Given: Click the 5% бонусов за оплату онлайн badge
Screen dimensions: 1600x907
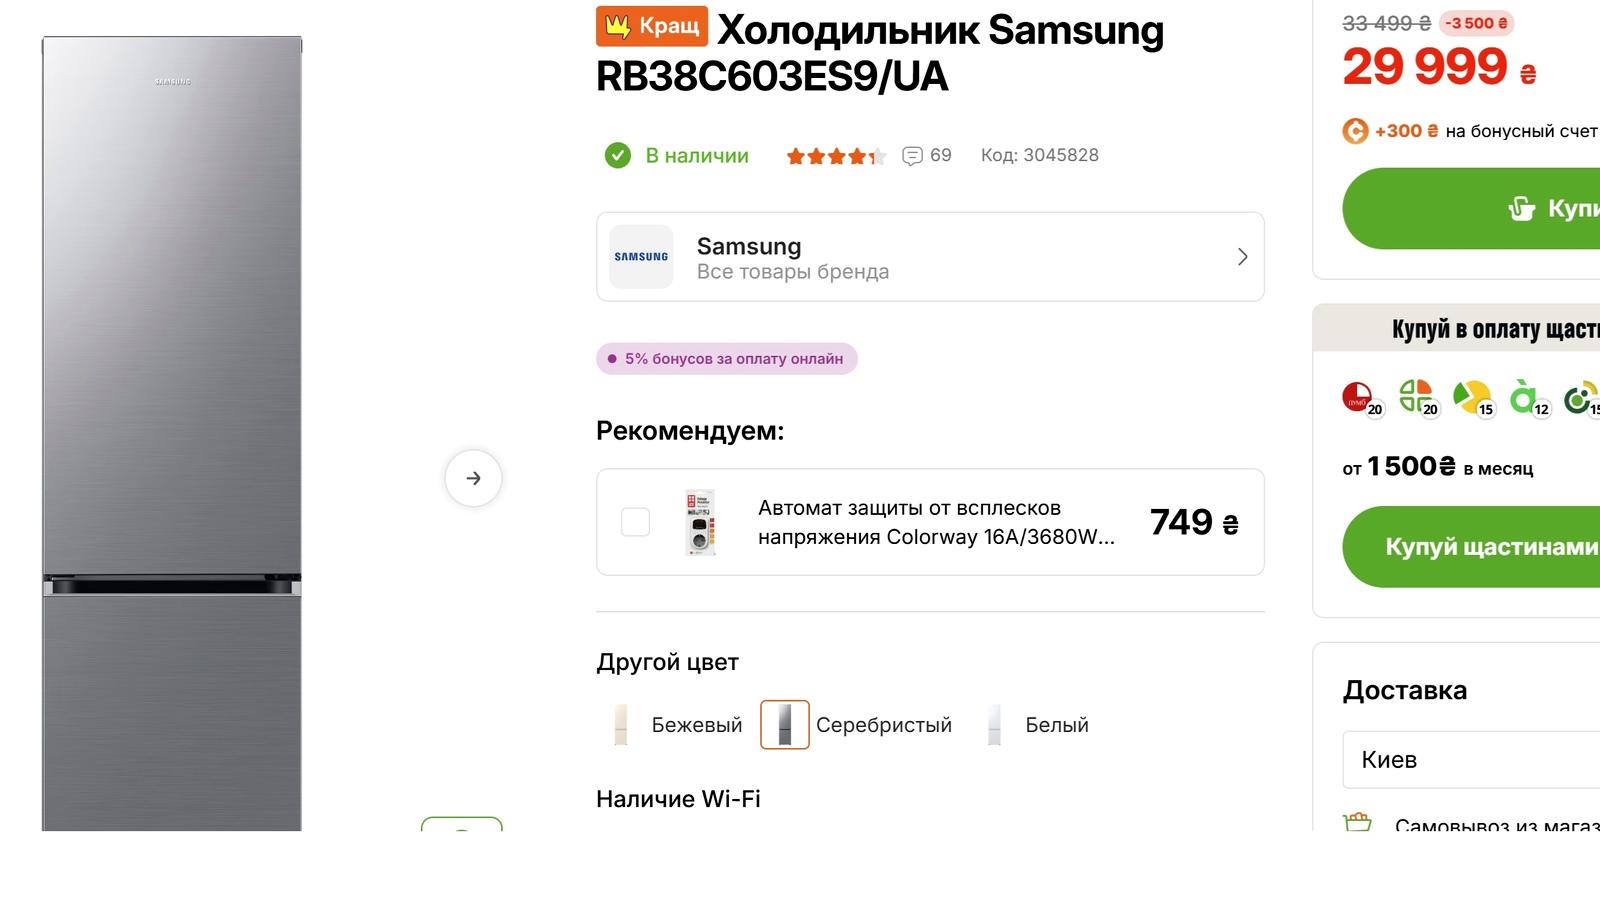Looking at the screenshot, I should pyautogui.click(x=727, y=359).
